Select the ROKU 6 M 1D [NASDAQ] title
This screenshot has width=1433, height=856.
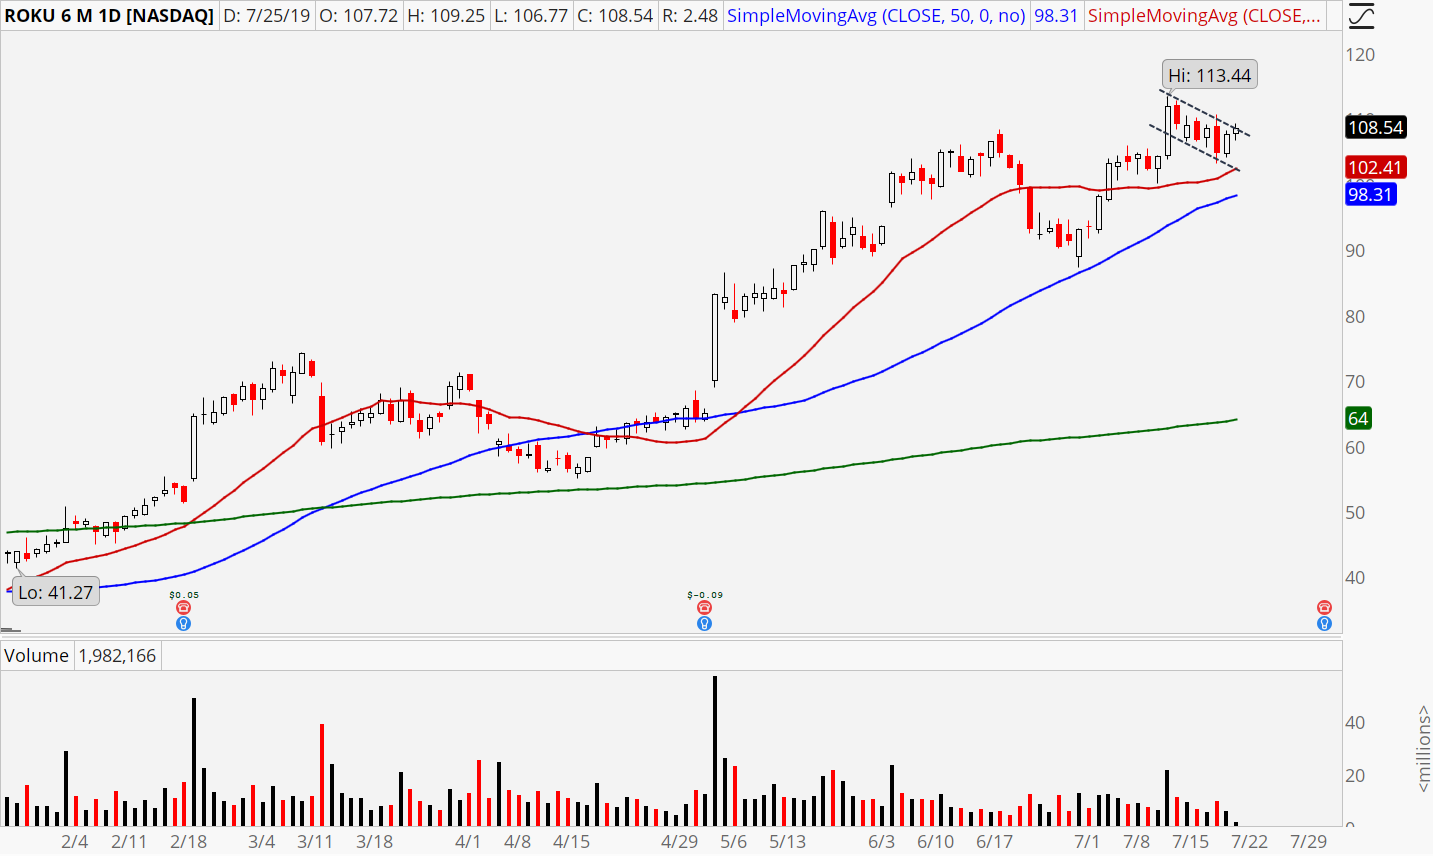tap(109, 16)
